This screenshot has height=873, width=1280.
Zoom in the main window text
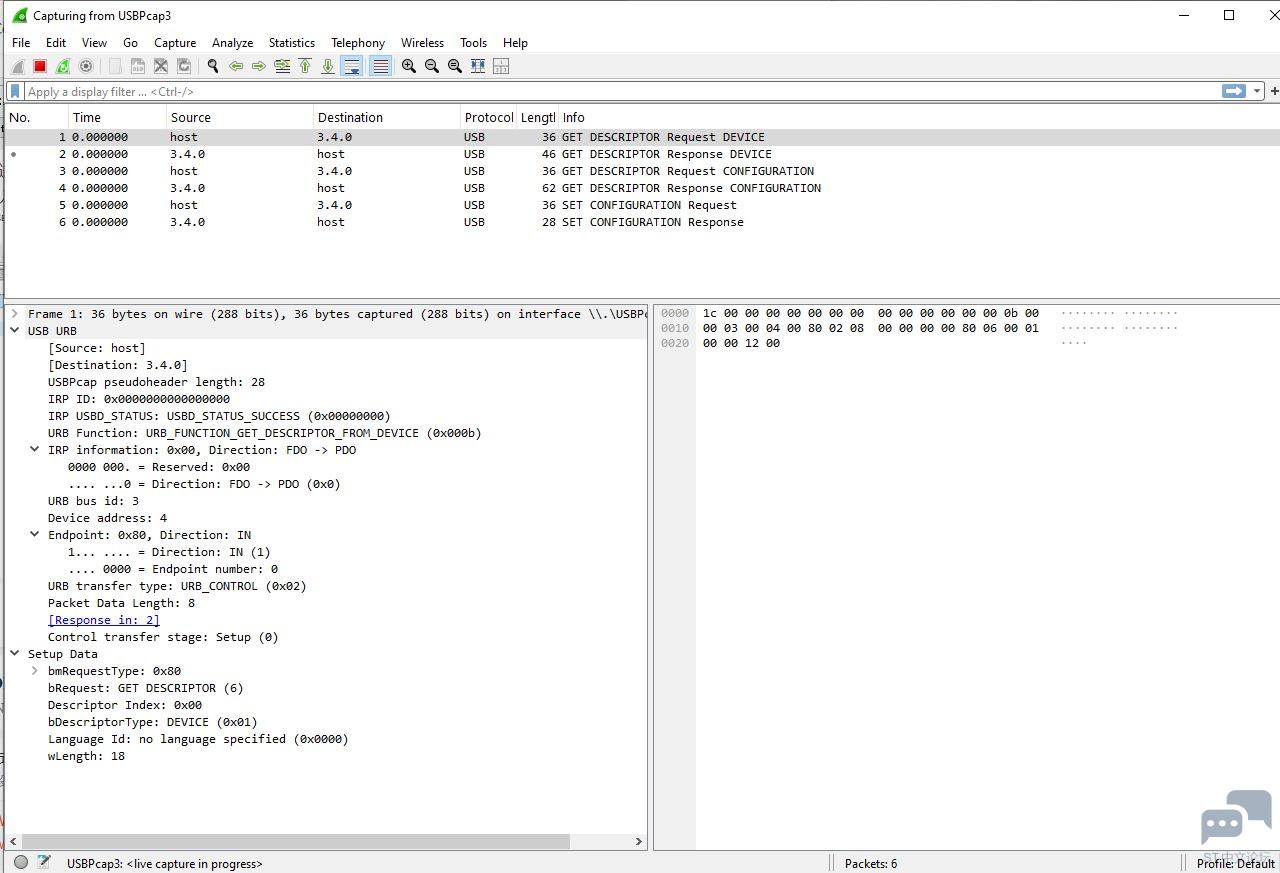pyautogui.click(x=409, y=66)
